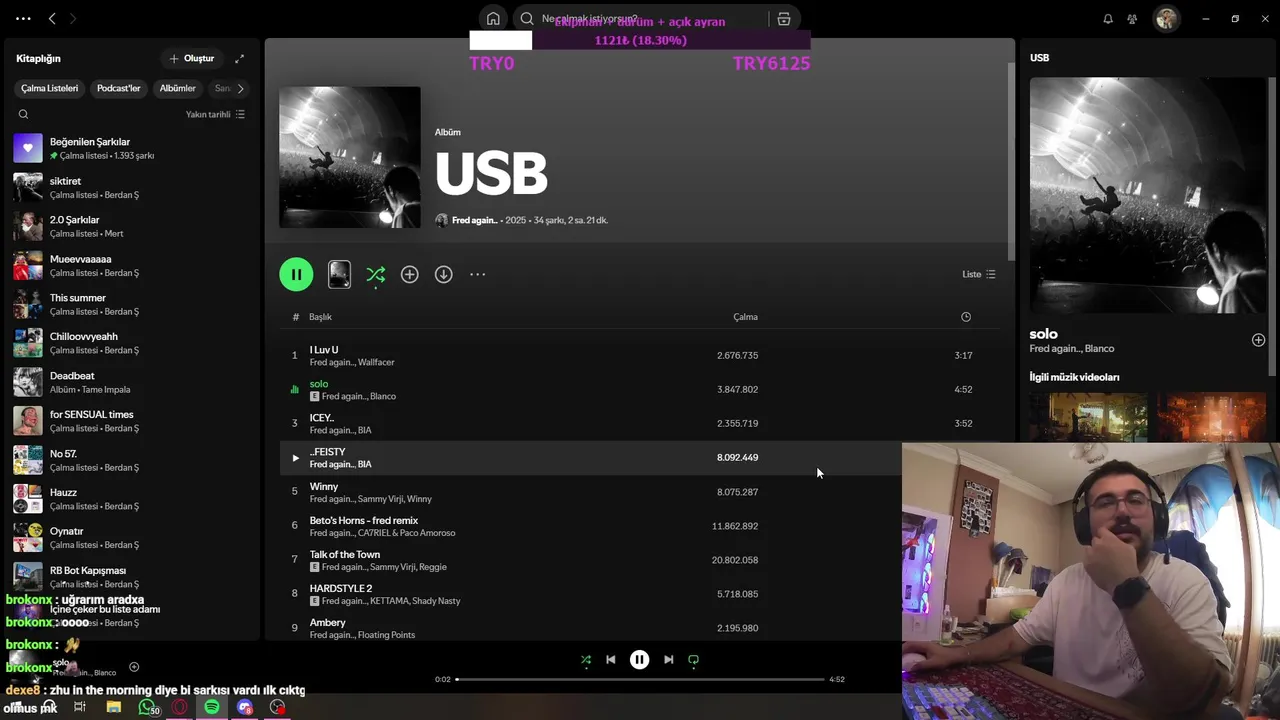
Task: Pause the album with the green button
Action: pyautogui.click(x=296, y=274)
